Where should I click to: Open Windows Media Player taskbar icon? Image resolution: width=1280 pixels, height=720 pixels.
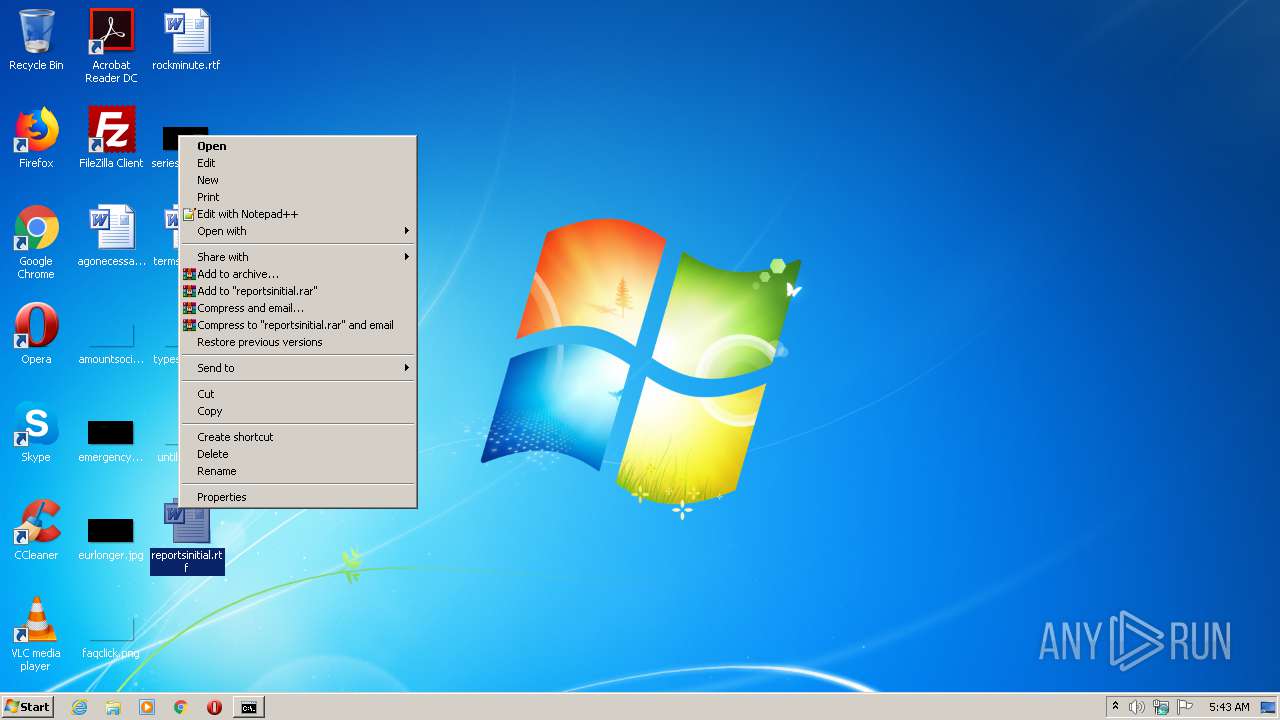[147, 707]
